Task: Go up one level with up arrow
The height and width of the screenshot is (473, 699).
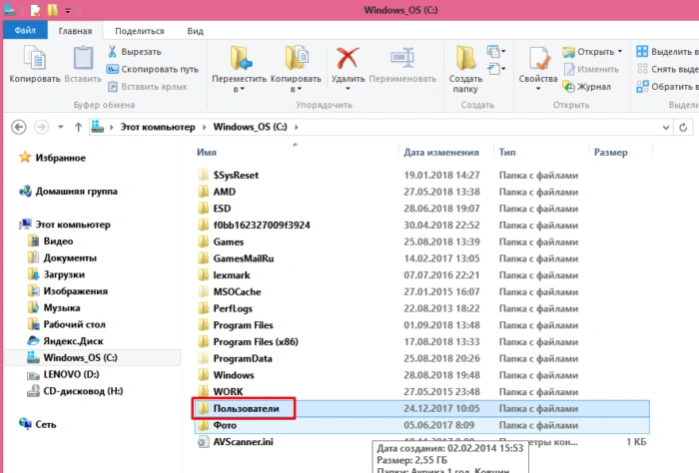Action: pyautogui.click(x=78, y=127)
